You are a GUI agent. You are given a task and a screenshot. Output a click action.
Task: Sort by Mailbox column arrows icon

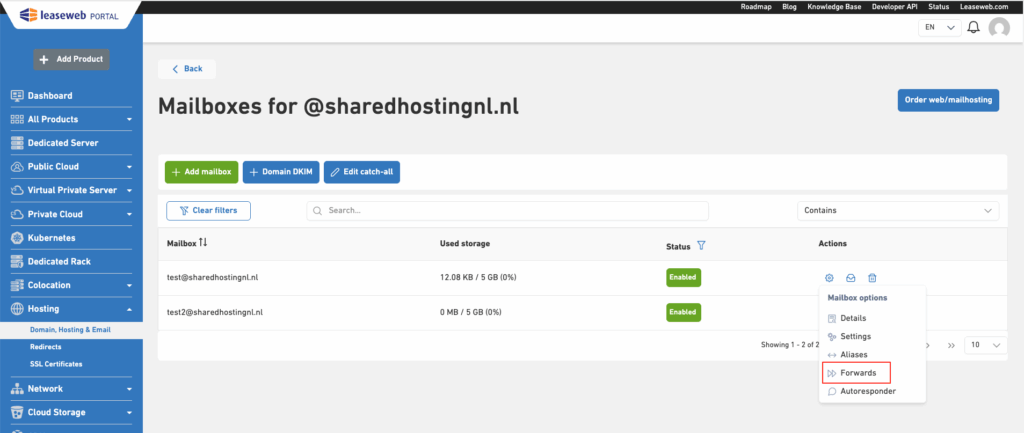pos(203,242)
